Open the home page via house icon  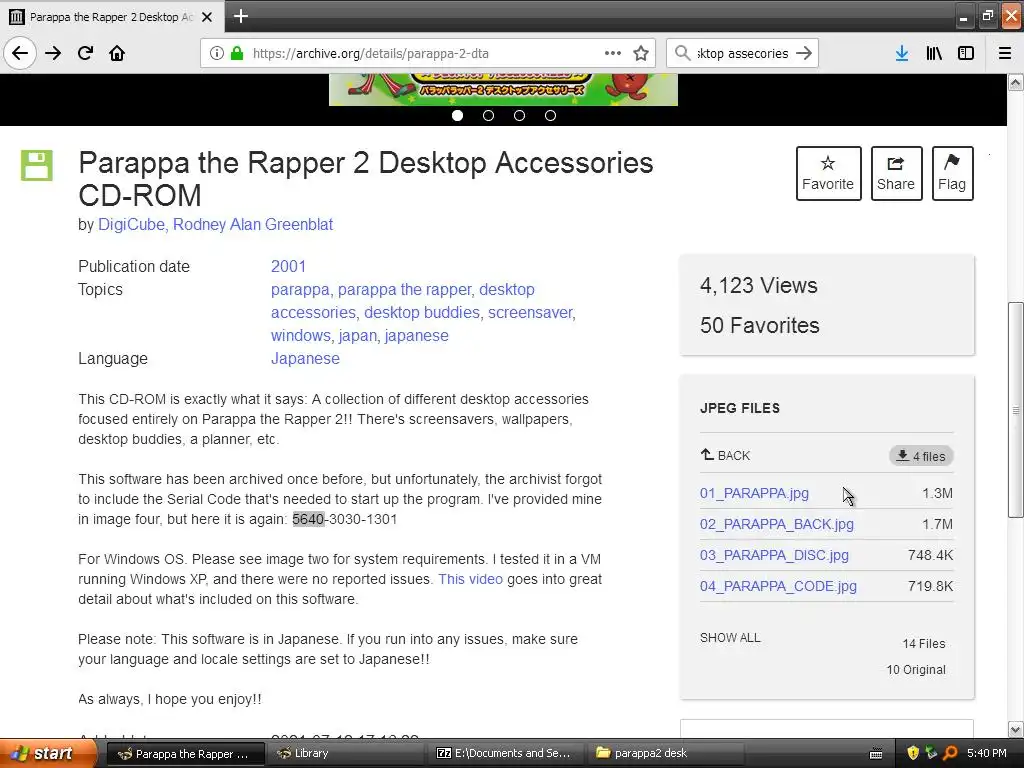pos(117,53)
